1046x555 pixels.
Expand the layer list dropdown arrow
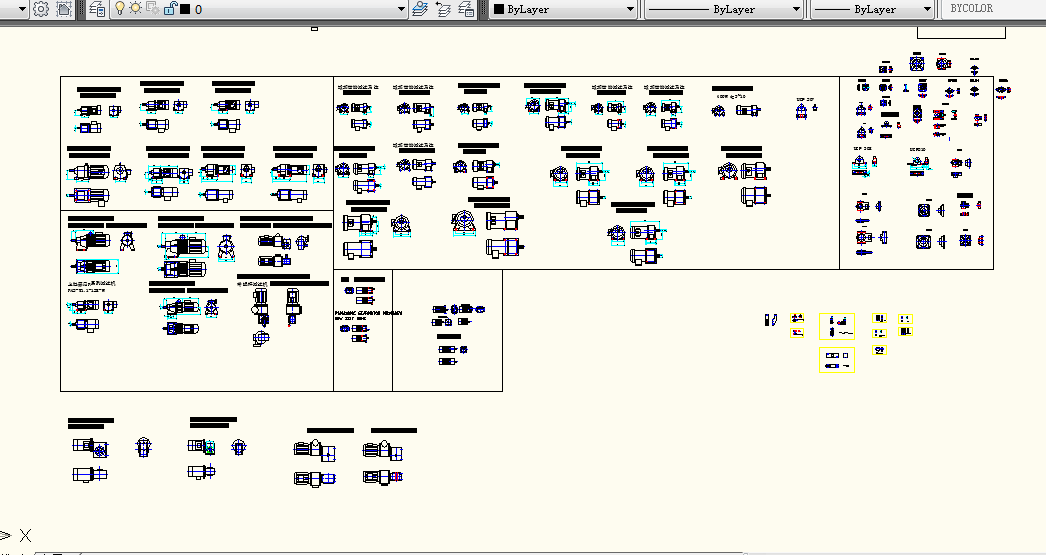(401, 9)
